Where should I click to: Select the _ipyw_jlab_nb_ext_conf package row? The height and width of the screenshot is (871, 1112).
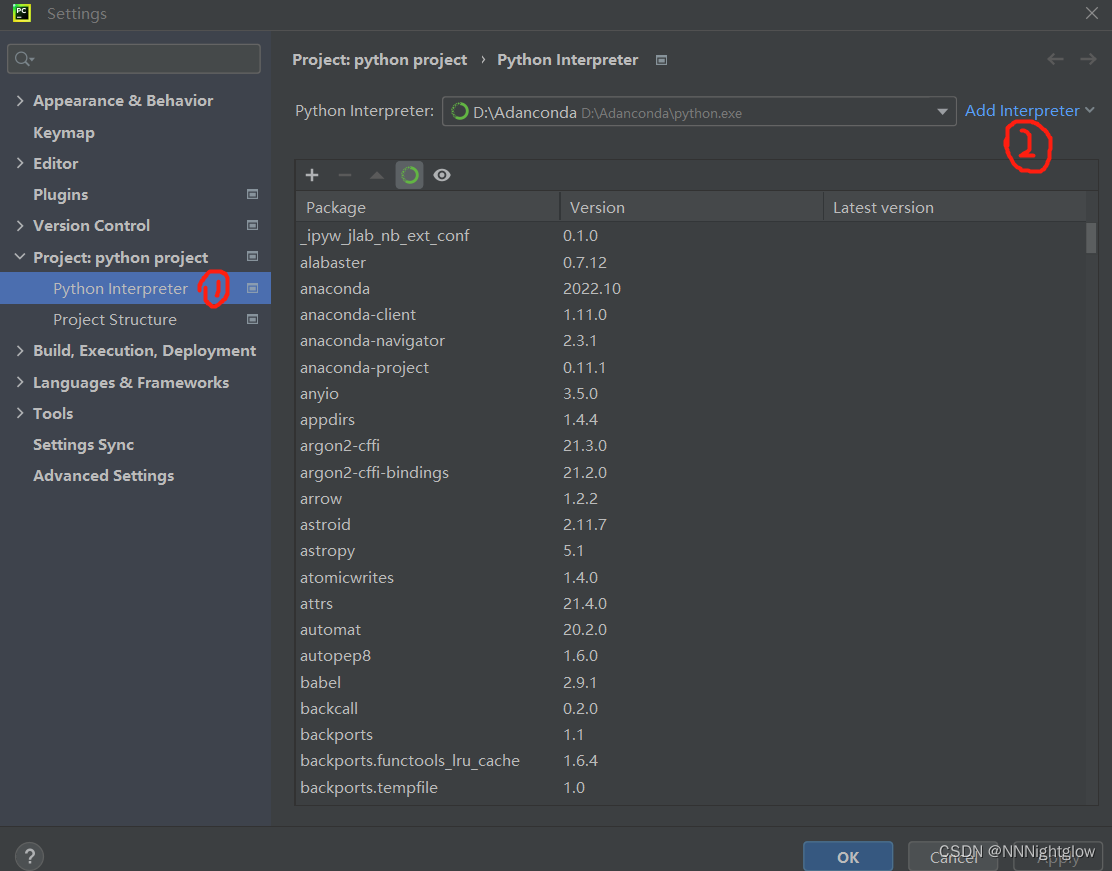691,235
